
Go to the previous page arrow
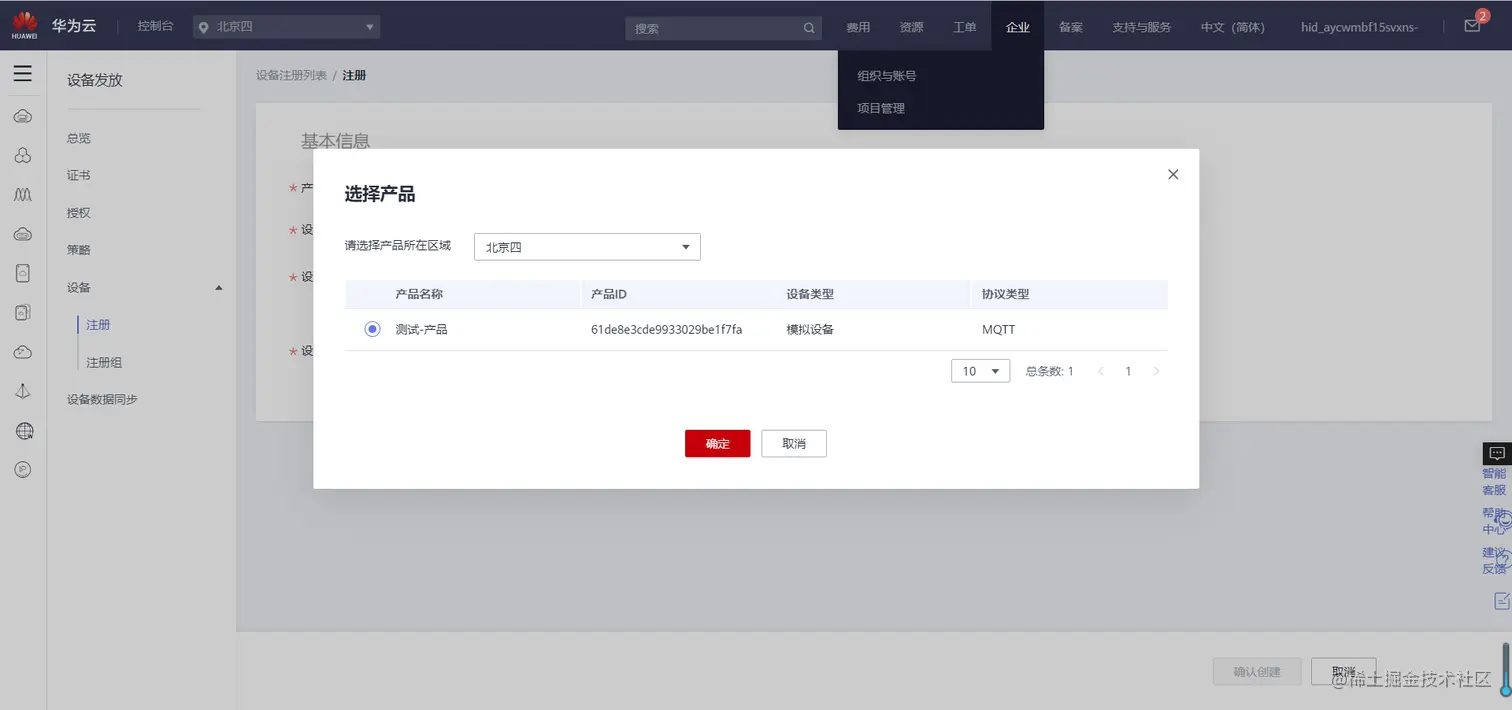[1101, 371]
